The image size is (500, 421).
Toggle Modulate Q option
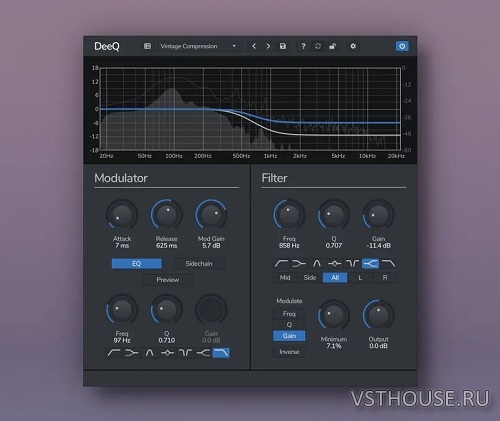[289, 325]
